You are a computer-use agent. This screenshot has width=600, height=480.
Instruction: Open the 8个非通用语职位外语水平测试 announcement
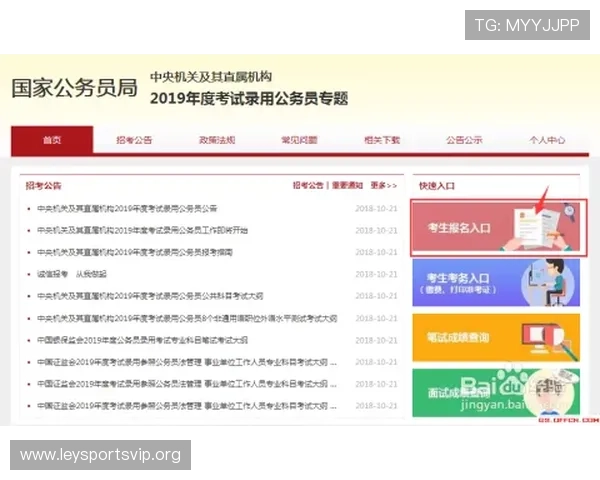tap(187, 318)
